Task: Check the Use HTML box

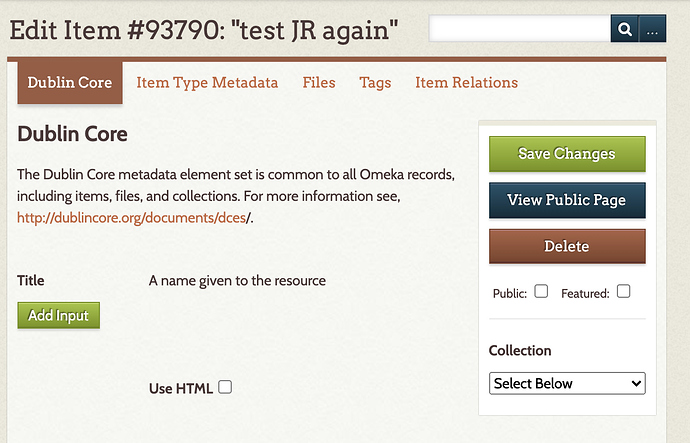Action: pyautogui.click(x=225, y=387)
